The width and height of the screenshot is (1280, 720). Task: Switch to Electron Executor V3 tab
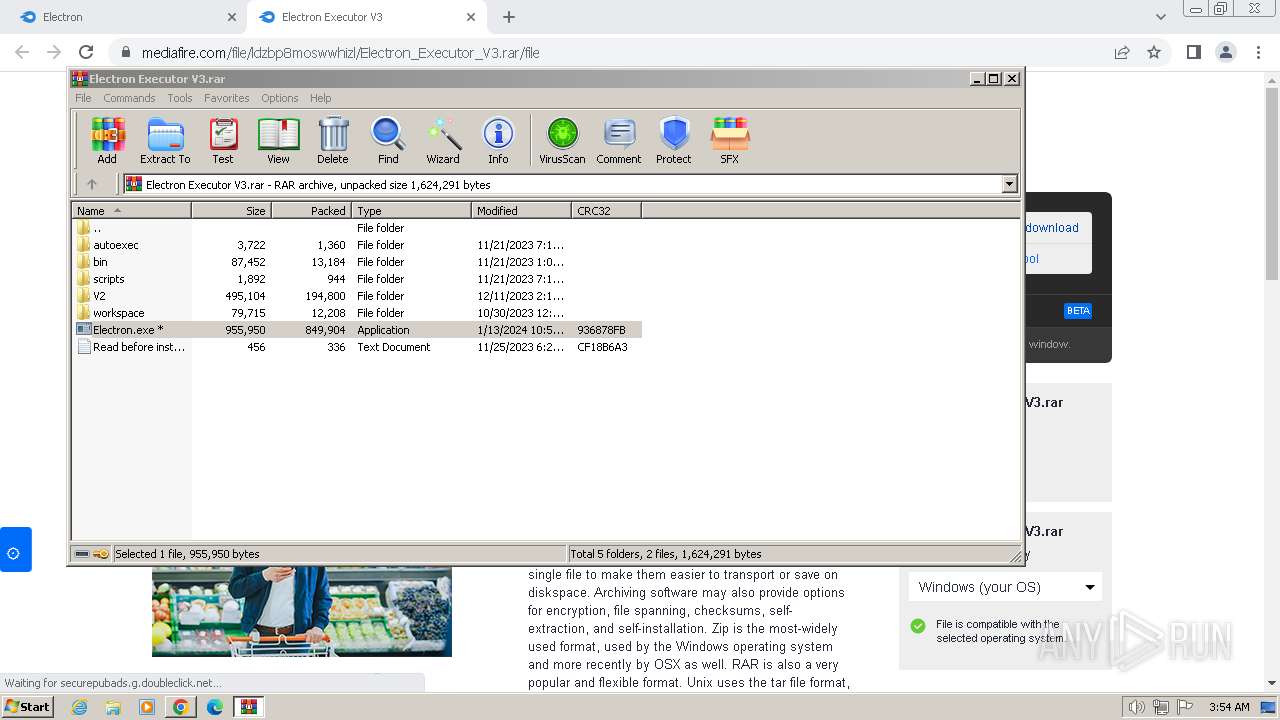365,17
